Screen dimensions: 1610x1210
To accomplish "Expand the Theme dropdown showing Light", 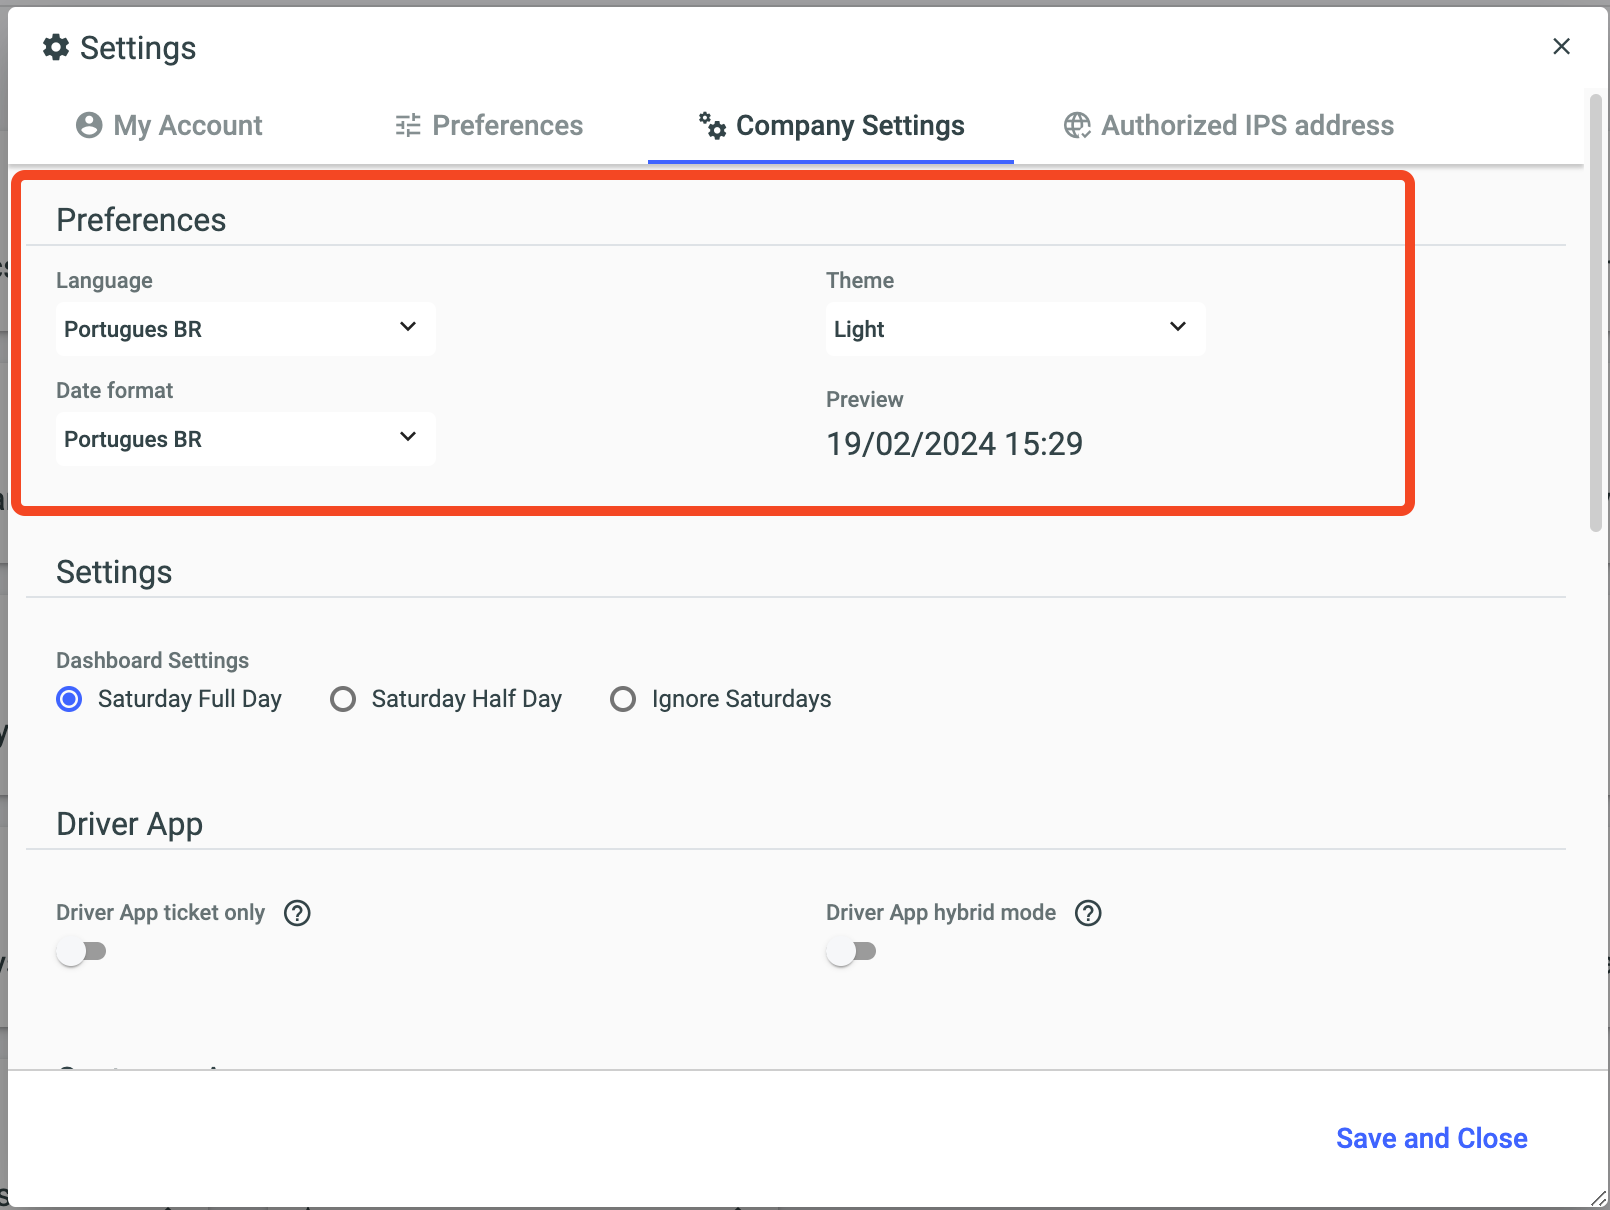I will [1015, 329].
